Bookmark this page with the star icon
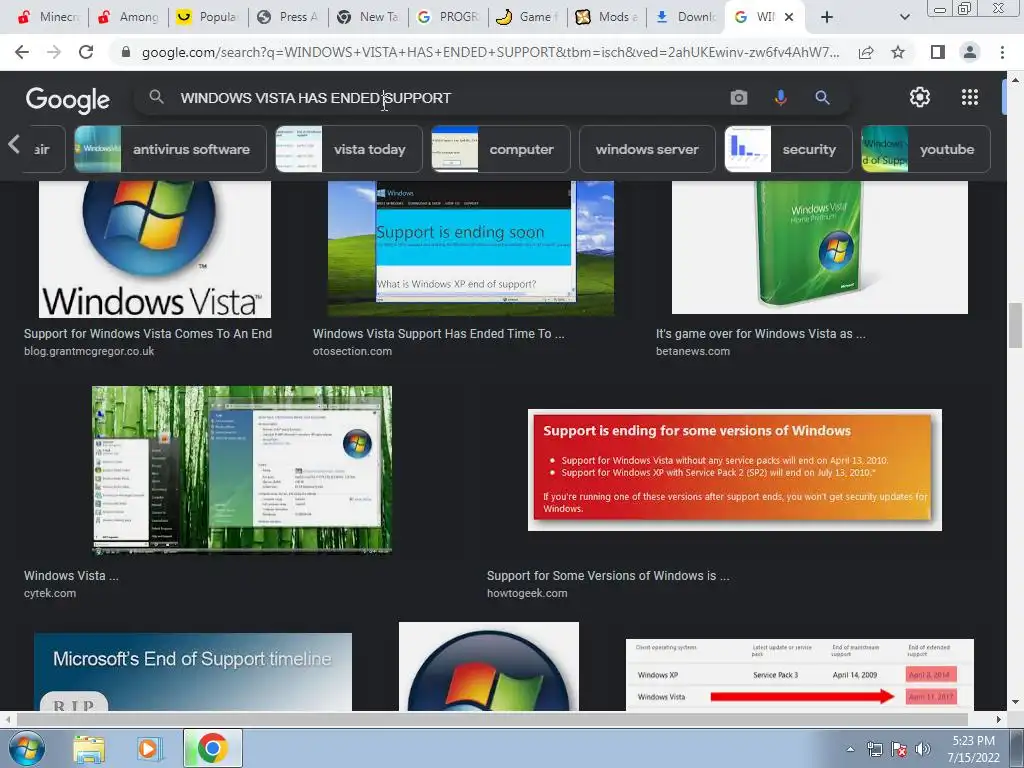This screenshot has height=768, width=1024. coord(898,52)
